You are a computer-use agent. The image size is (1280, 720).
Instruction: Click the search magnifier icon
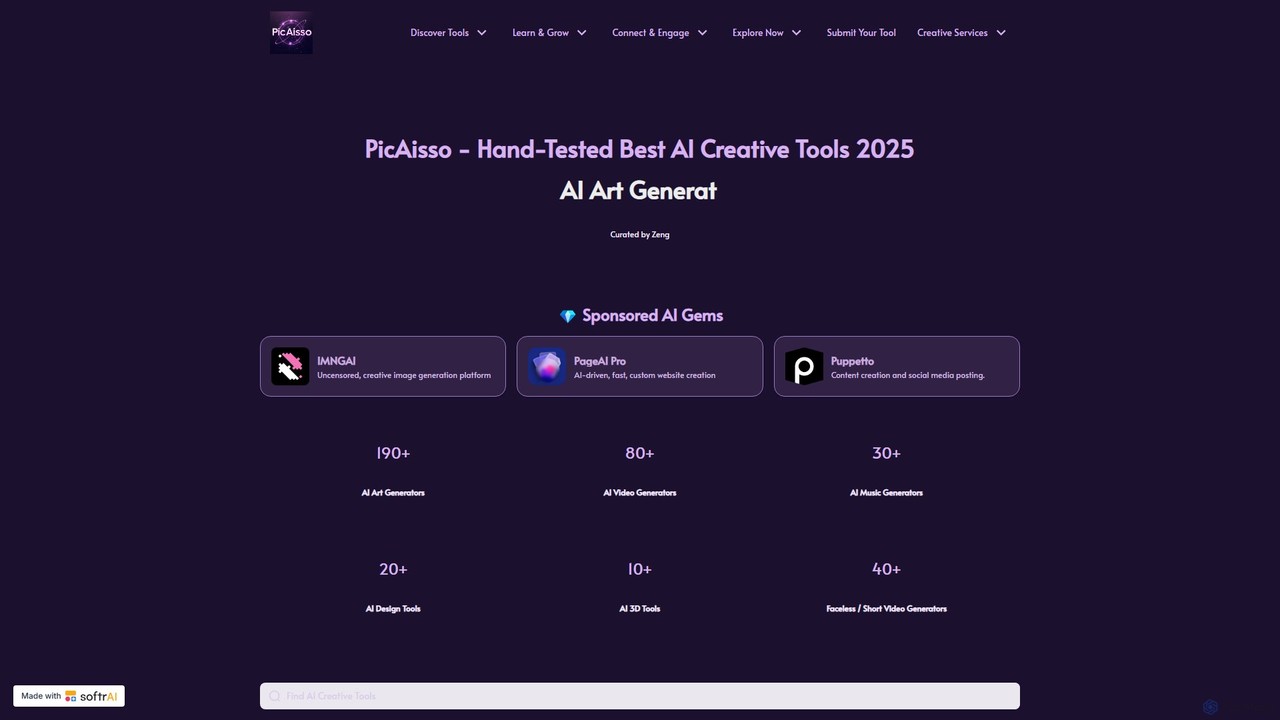pyautogui.click(x=275, y=696)
